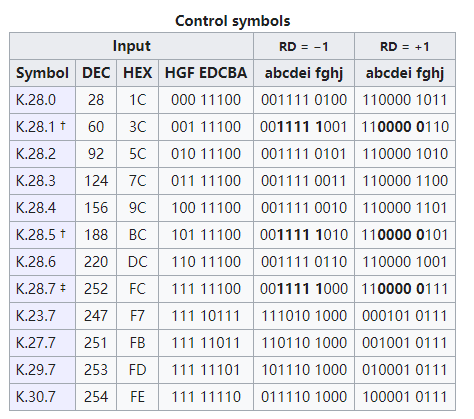The width and height of the screenshot is (474, 419).
Task: Click the HGF EDCBA column header
Action: (x=206, y=73)
